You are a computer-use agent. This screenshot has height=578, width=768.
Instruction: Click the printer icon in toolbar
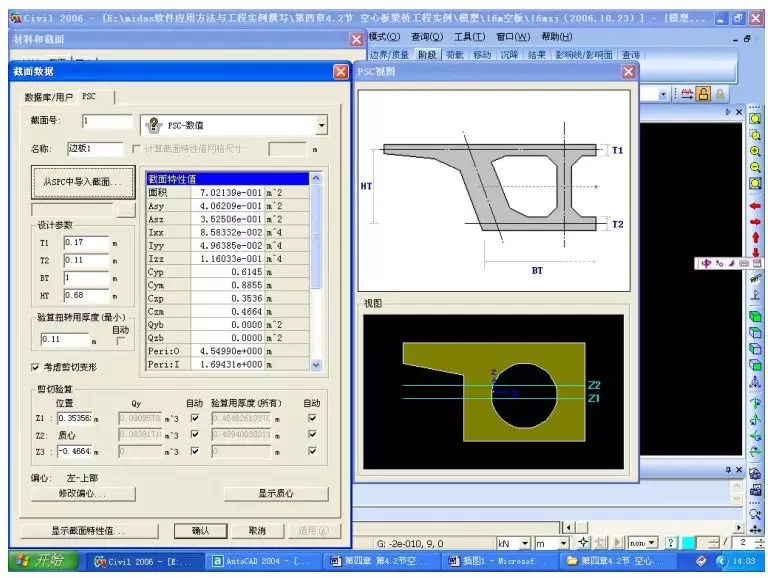tap(687, 94)
